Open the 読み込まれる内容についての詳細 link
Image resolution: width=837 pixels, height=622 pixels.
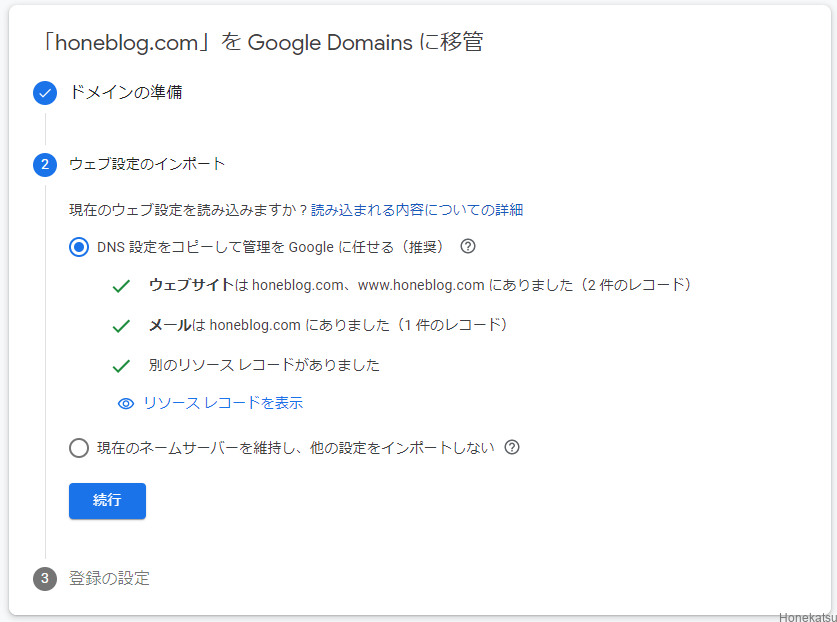tap(417, 210)
